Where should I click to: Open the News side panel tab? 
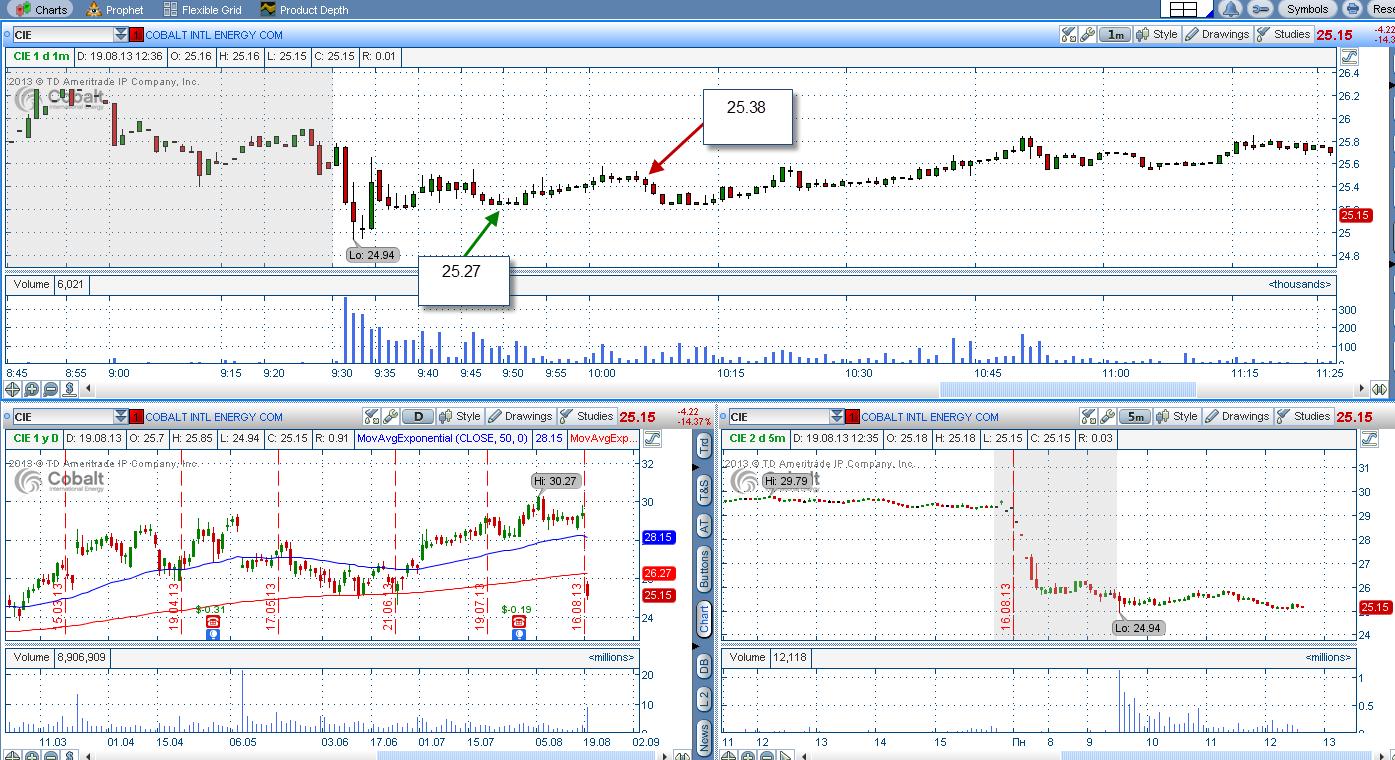click(x=705, y=739)
